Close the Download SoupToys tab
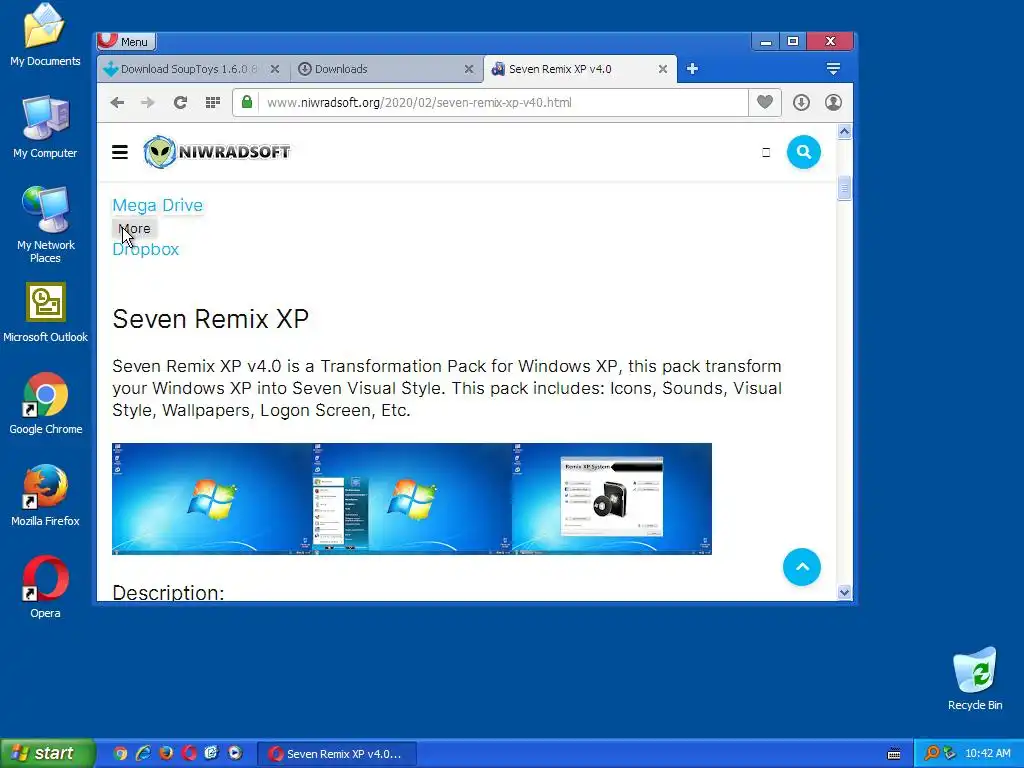 275,69
